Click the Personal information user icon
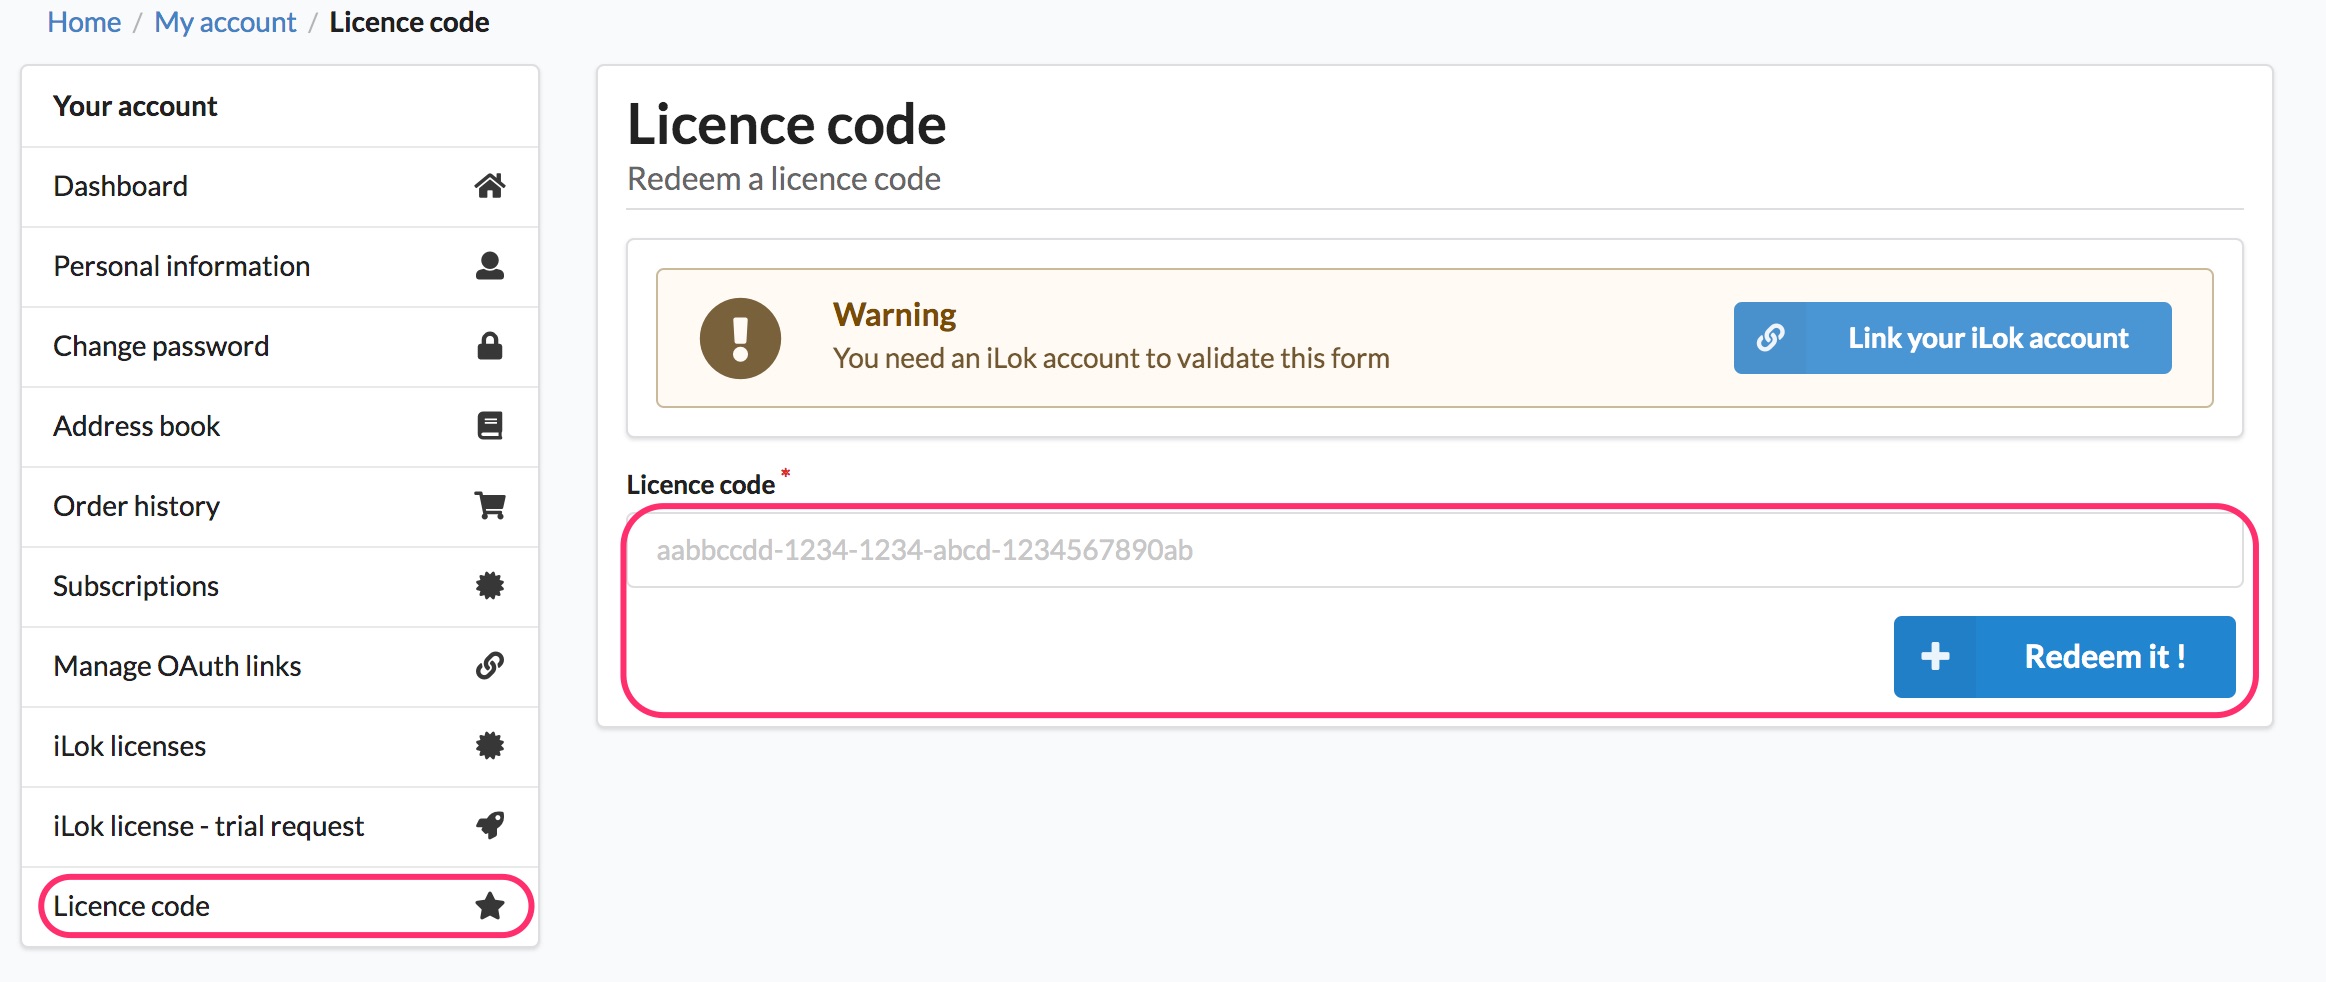 (x=489, y=266)
